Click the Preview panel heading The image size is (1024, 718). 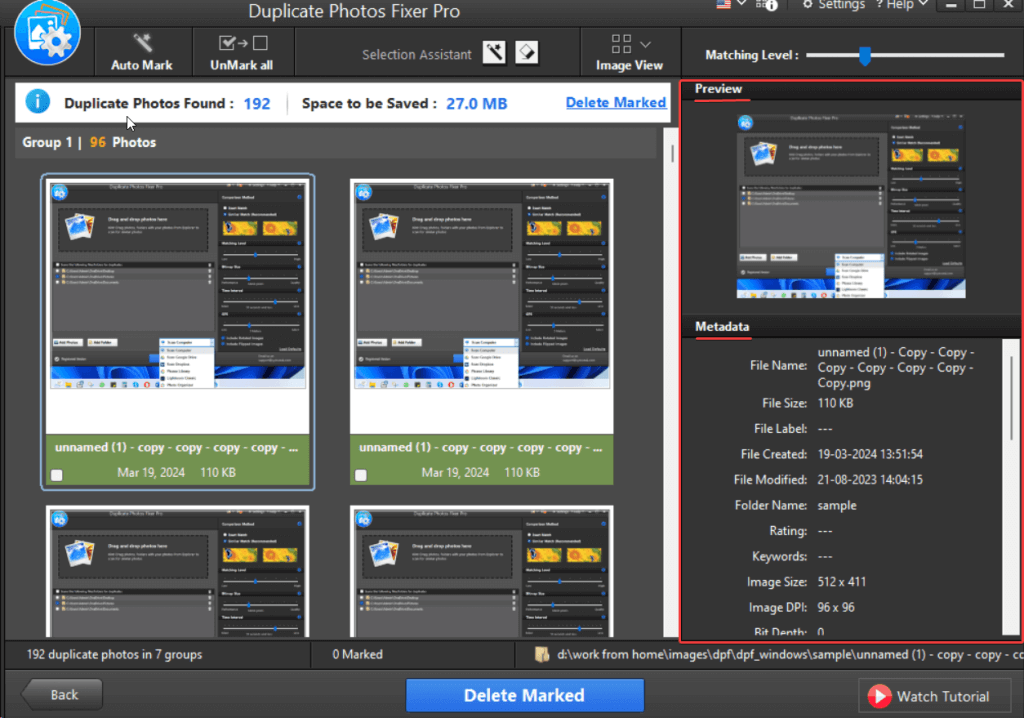718,89
